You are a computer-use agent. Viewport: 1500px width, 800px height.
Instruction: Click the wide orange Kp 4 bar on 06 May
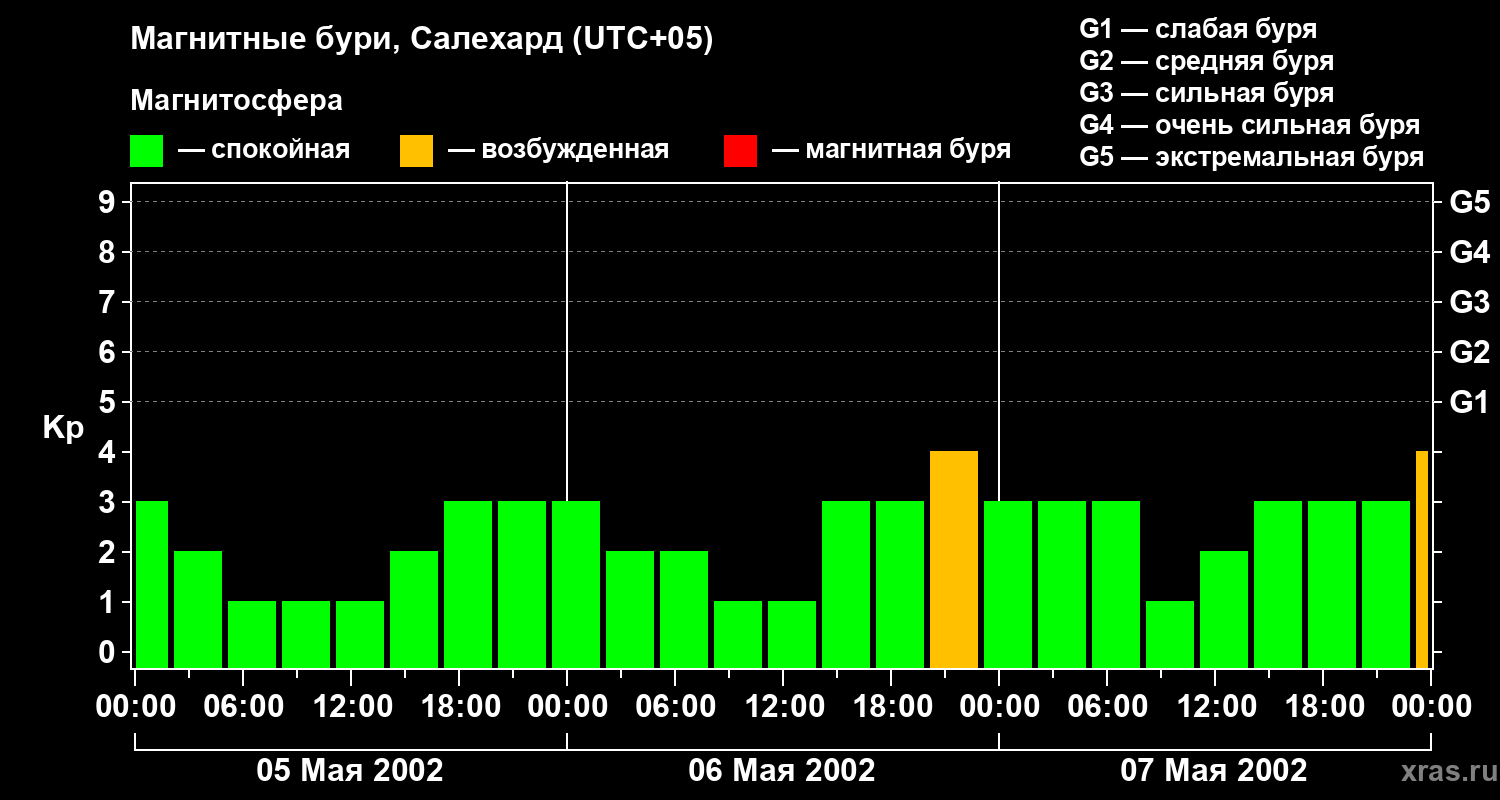(954, 560)
